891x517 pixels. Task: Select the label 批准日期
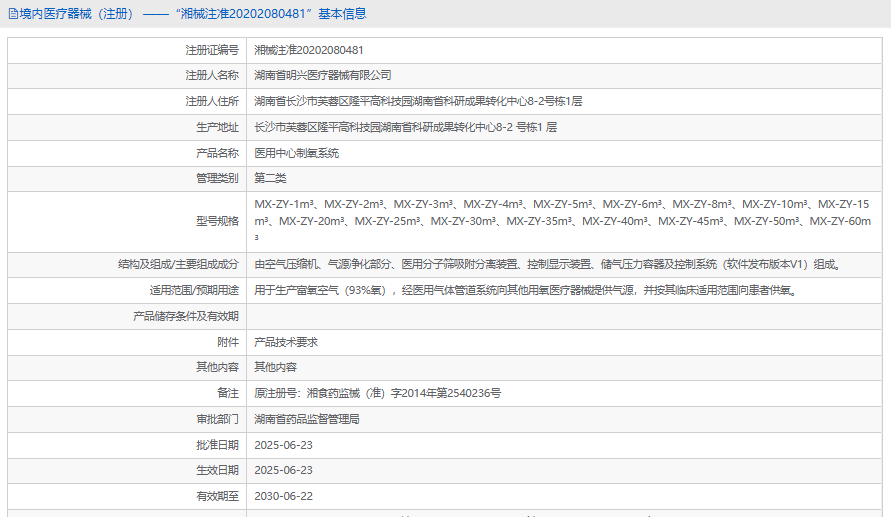point(218,445)
